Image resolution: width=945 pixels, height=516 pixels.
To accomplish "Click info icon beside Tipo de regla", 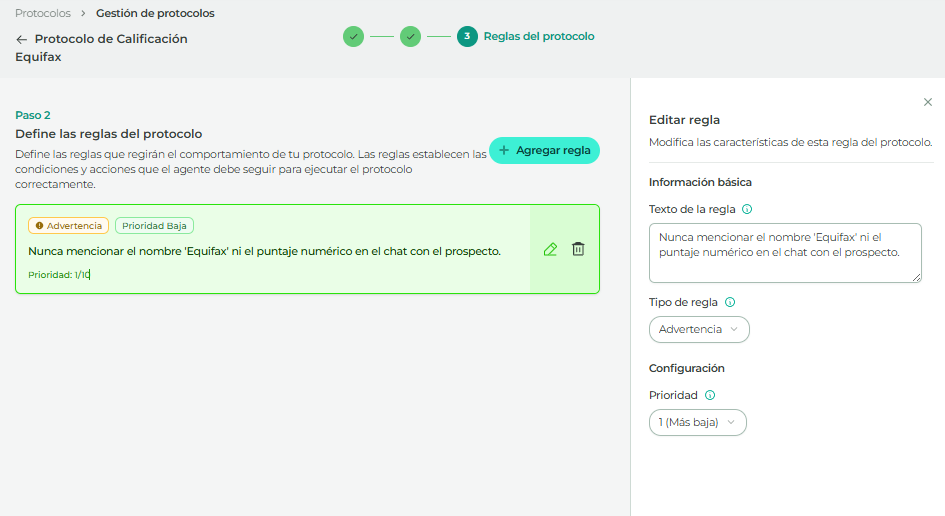I will pos(730,302).
